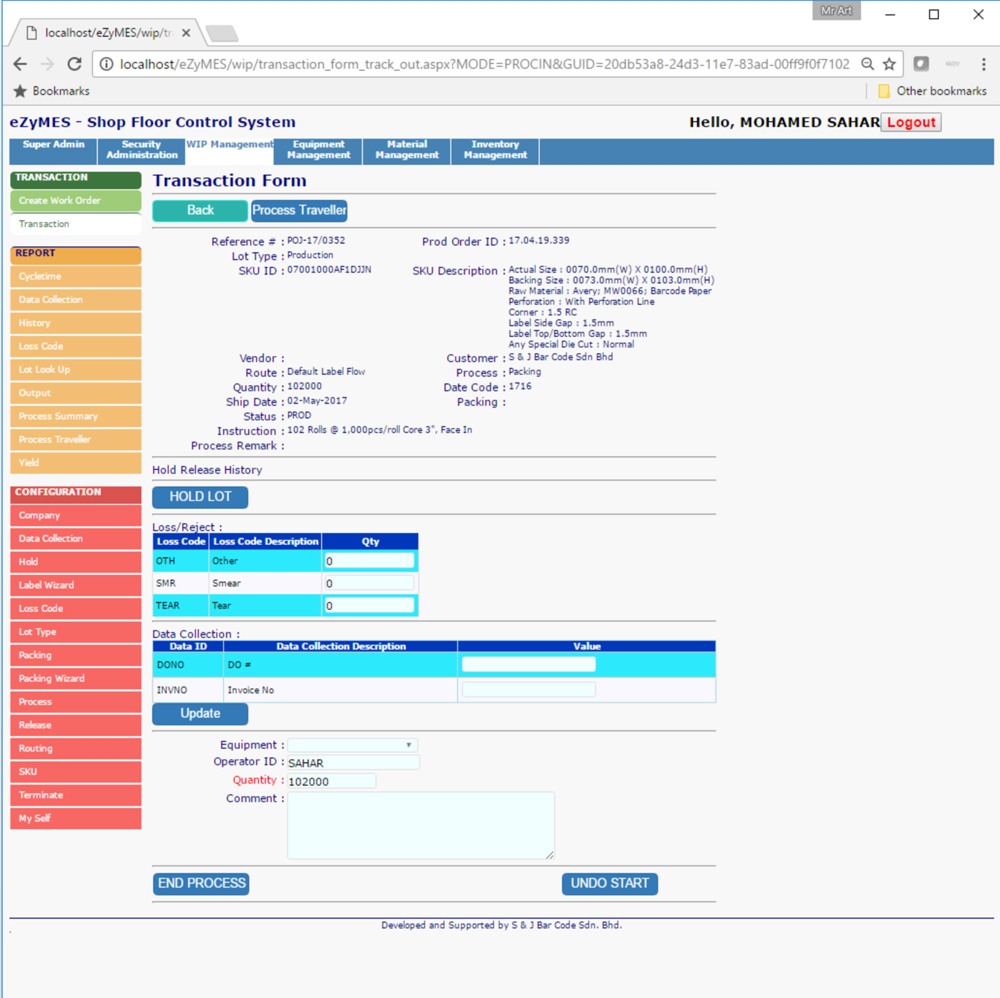Log out using the Logout button
The height and width of the screenshot is (998, 1000).
click(911, 122)
